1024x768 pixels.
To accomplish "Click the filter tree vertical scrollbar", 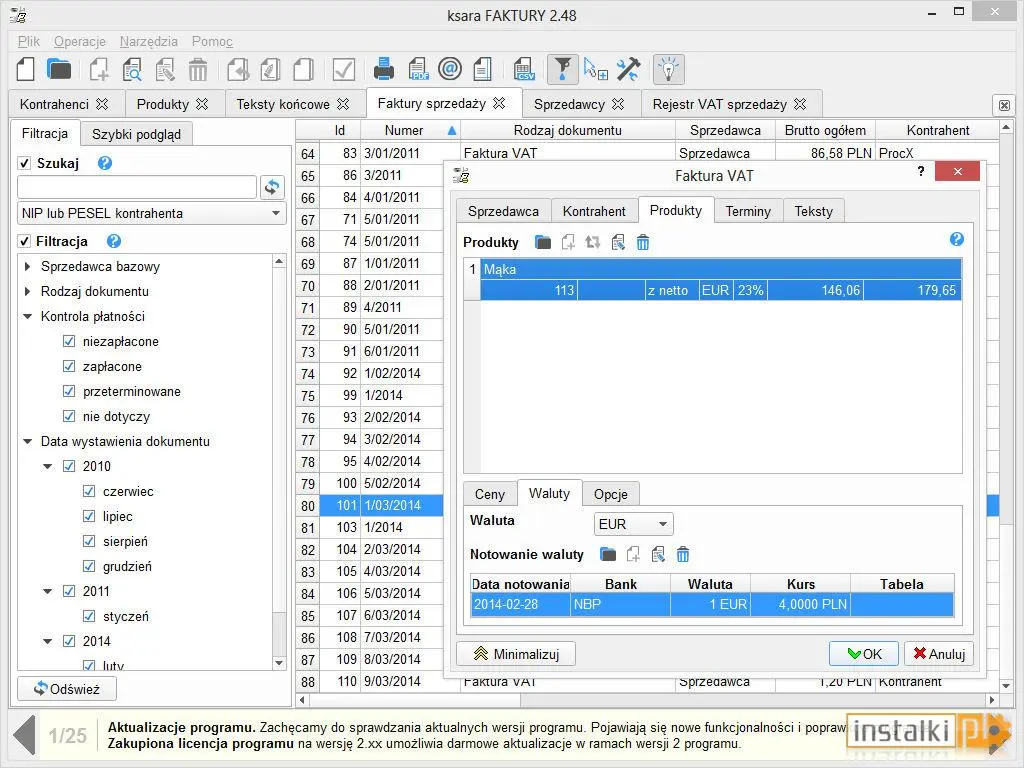I will point(279,462).
